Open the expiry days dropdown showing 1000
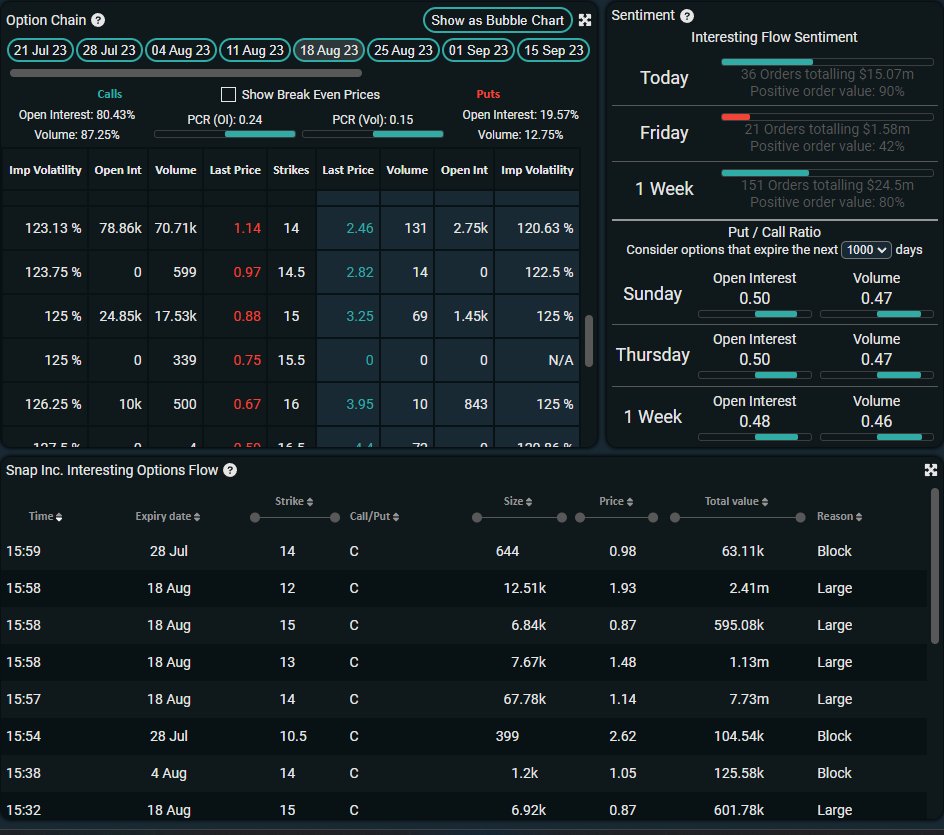944x835 pixels. [866, 250]
